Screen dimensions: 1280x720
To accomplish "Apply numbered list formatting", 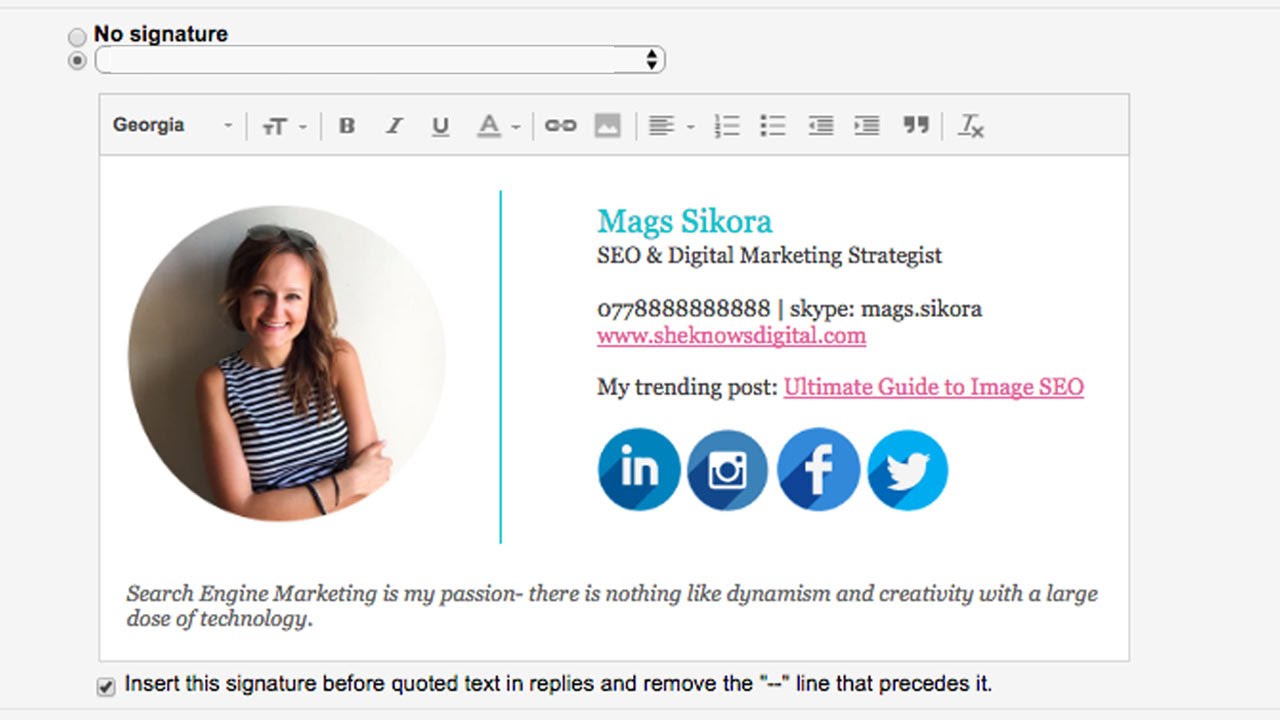I will click(727, 126).
